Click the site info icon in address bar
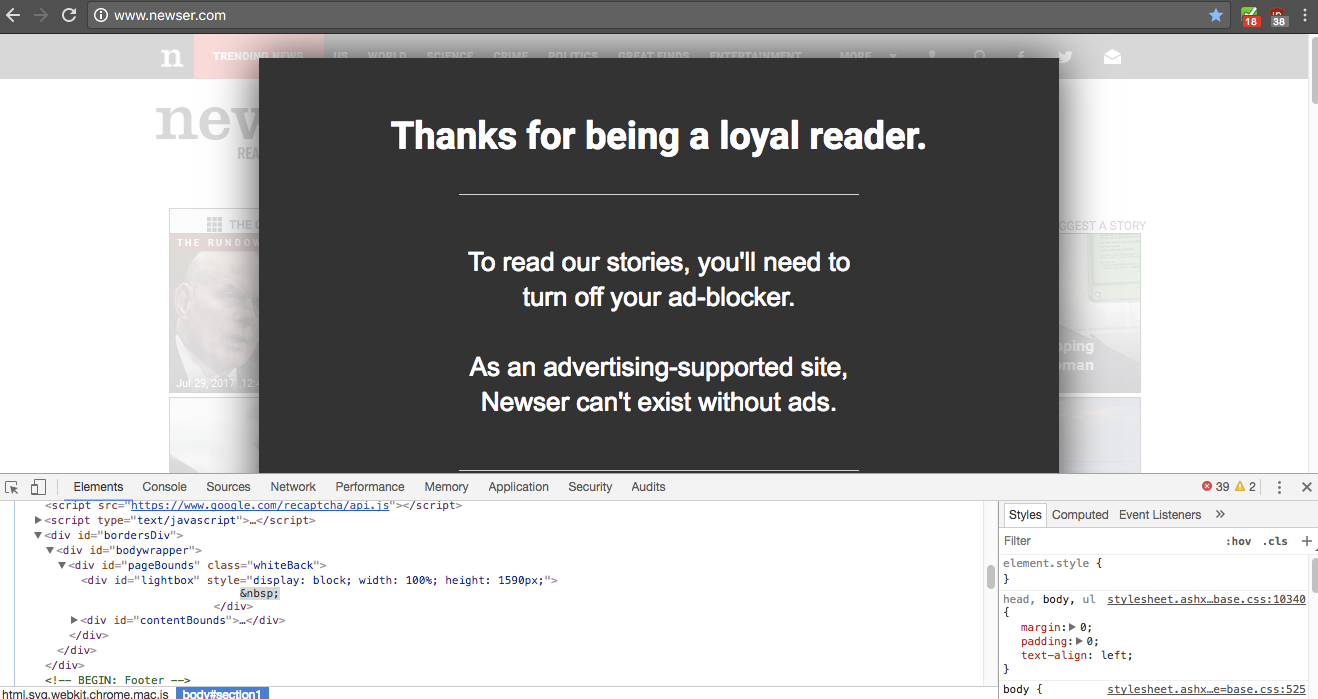Image resolution: width=1318 pixels, height=699 pixels. pos(100,15)
